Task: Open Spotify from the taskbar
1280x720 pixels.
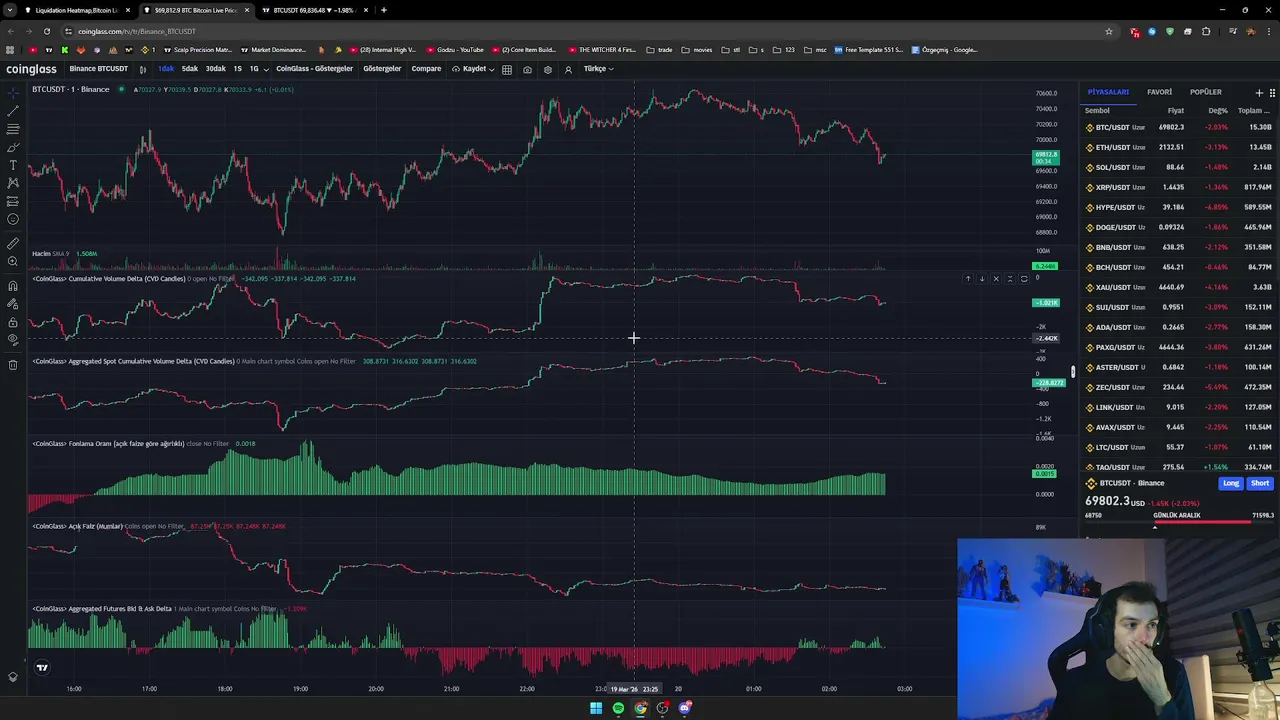Action: click(618, 708)
